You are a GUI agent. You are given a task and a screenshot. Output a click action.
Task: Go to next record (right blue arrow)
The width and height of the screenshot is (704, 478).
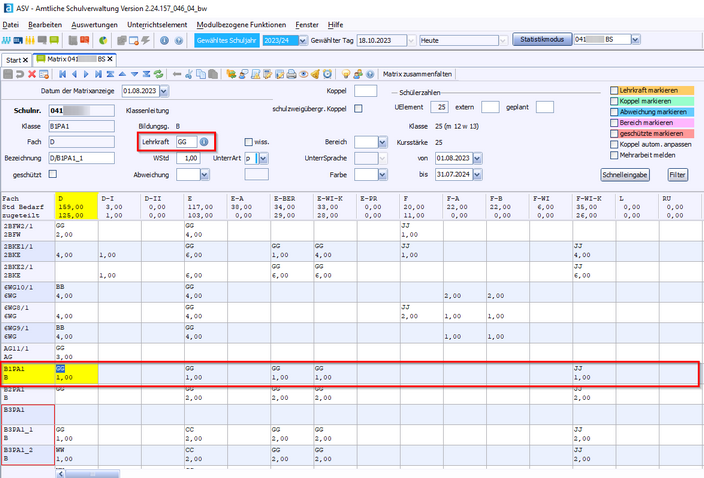click(x=86, y=75)
